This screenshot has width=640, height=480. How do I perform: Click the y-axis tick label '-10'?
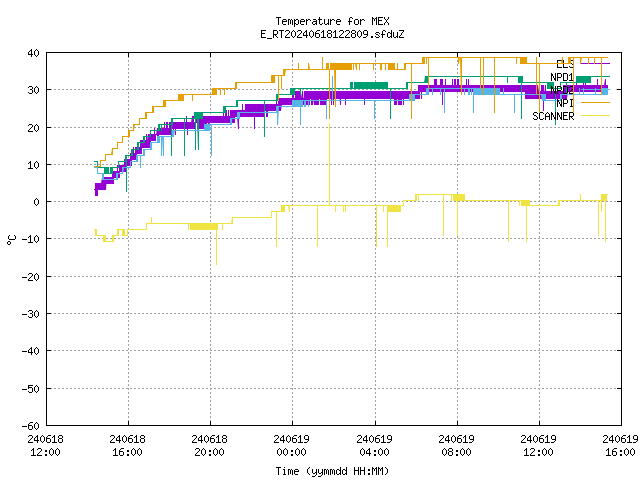coord(31,239)
